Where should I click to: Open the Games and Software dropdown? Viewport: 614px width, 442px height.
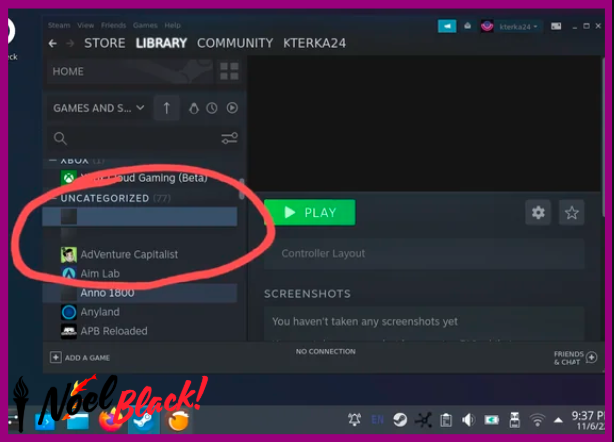(99, 108)
